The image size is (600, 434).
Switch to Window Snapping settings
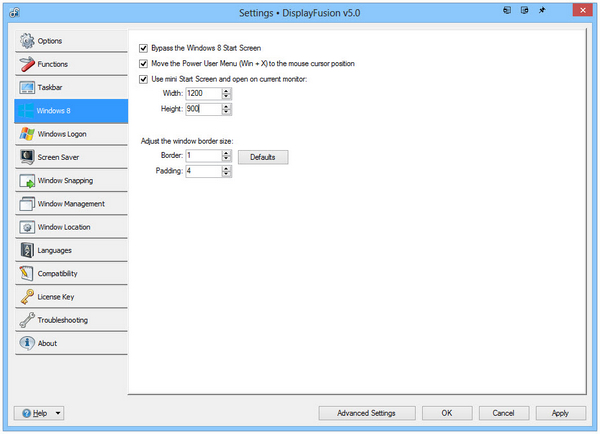click(x=71, y=181)
